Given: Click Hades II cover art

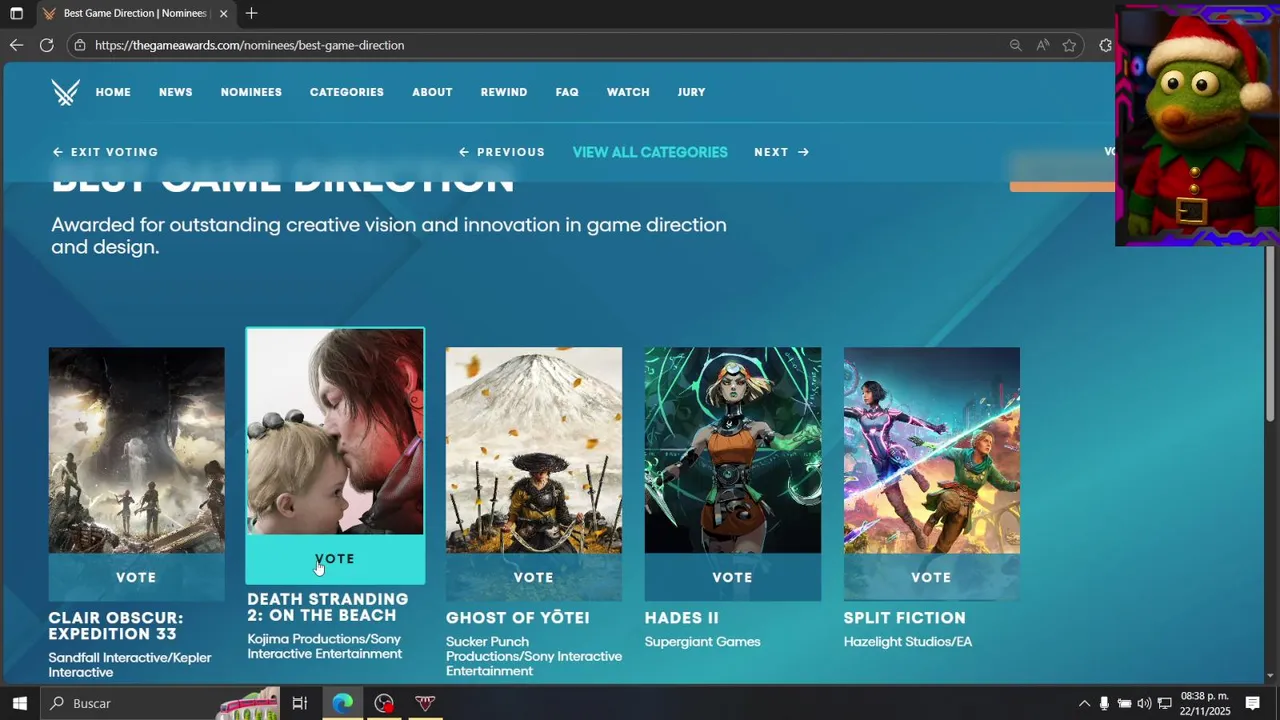Looking at the screenshot, I should [733, 450].
